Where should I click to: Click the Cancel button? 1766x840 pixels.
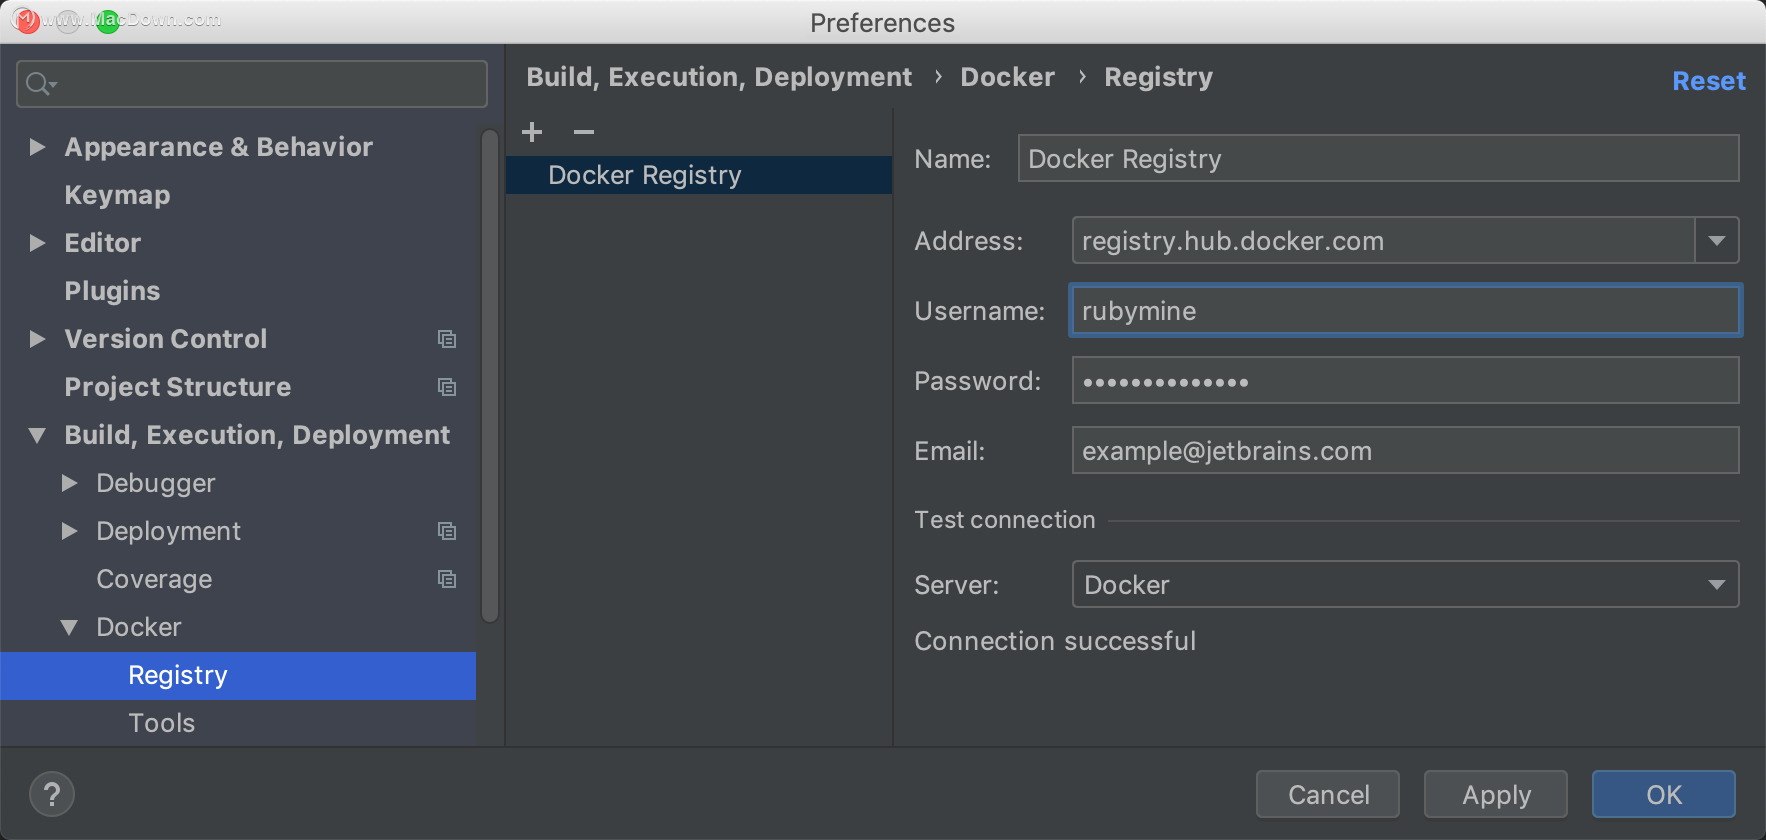coord(1328,795)
